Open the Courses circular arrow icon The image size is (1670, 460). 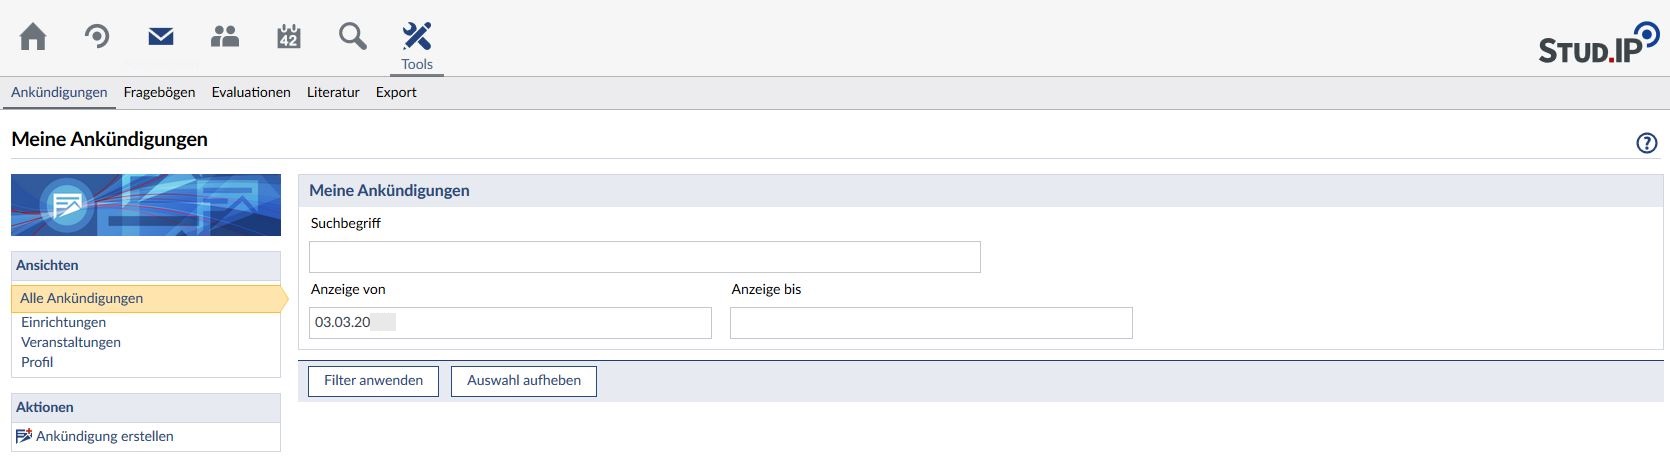click(x=97, y=37)
